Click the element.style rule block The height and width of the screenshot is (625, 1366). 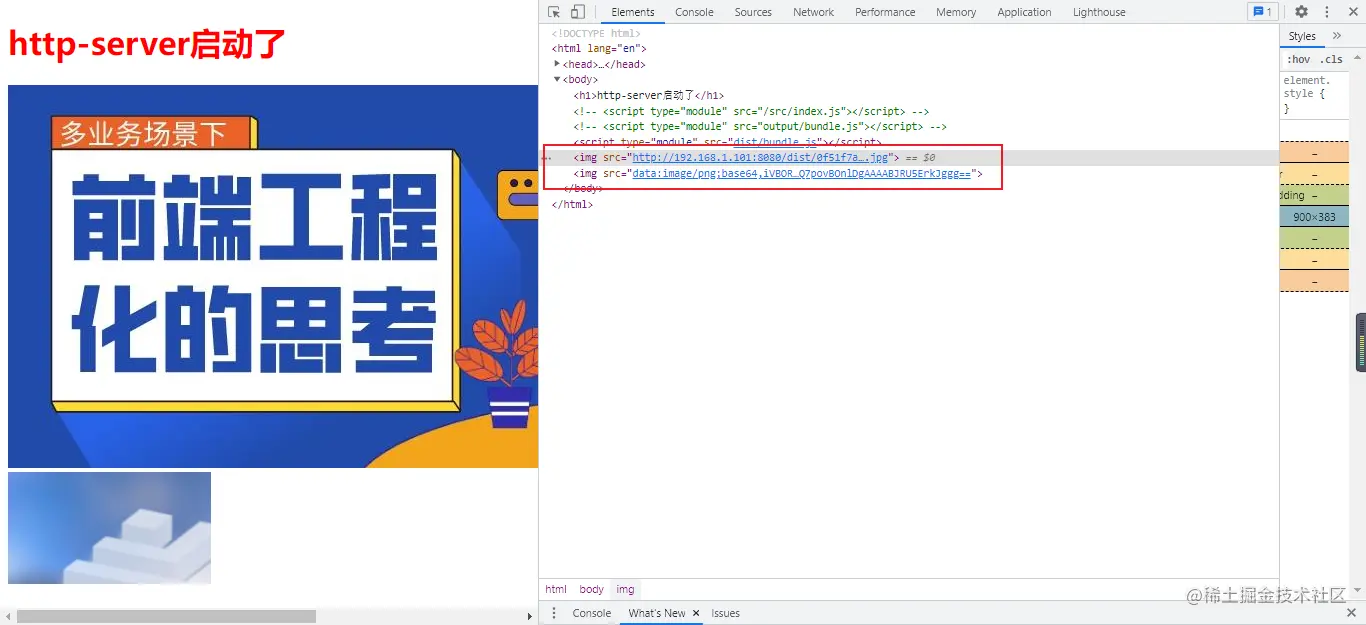pos(1313,94)
